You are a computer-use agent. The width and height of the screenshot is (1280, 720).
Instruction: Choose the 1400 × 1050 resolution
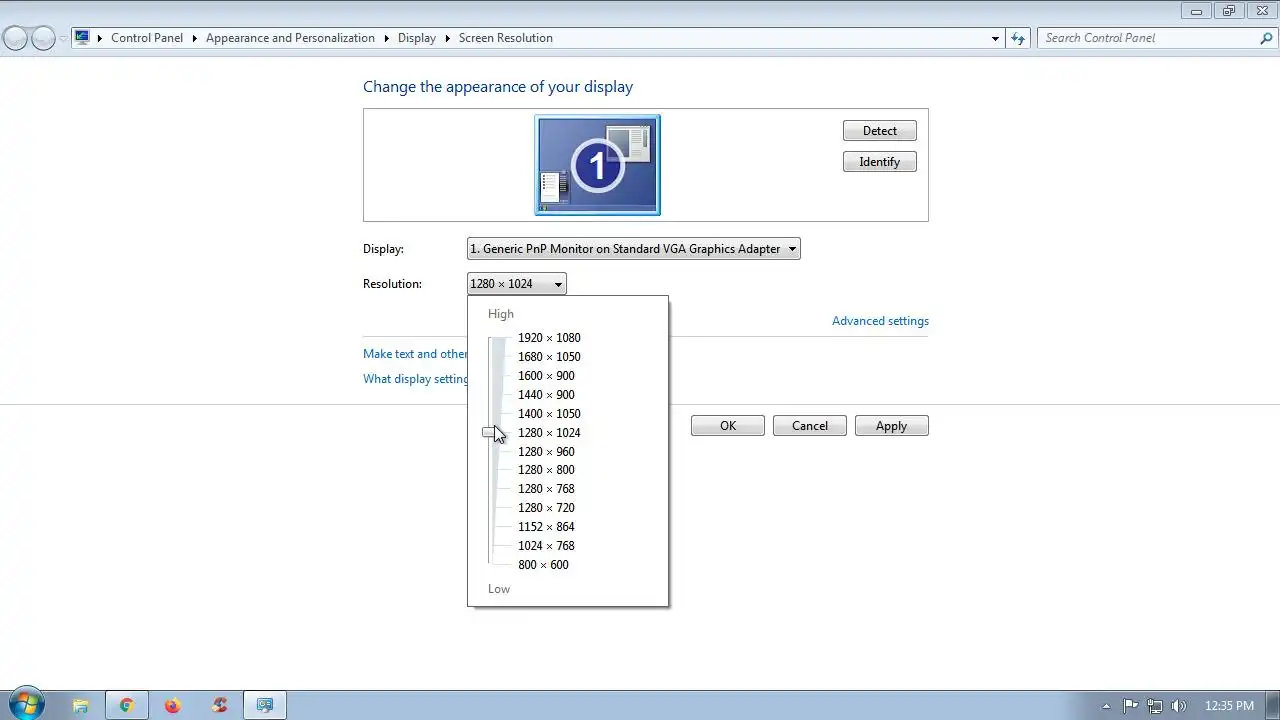click(549, 414)
